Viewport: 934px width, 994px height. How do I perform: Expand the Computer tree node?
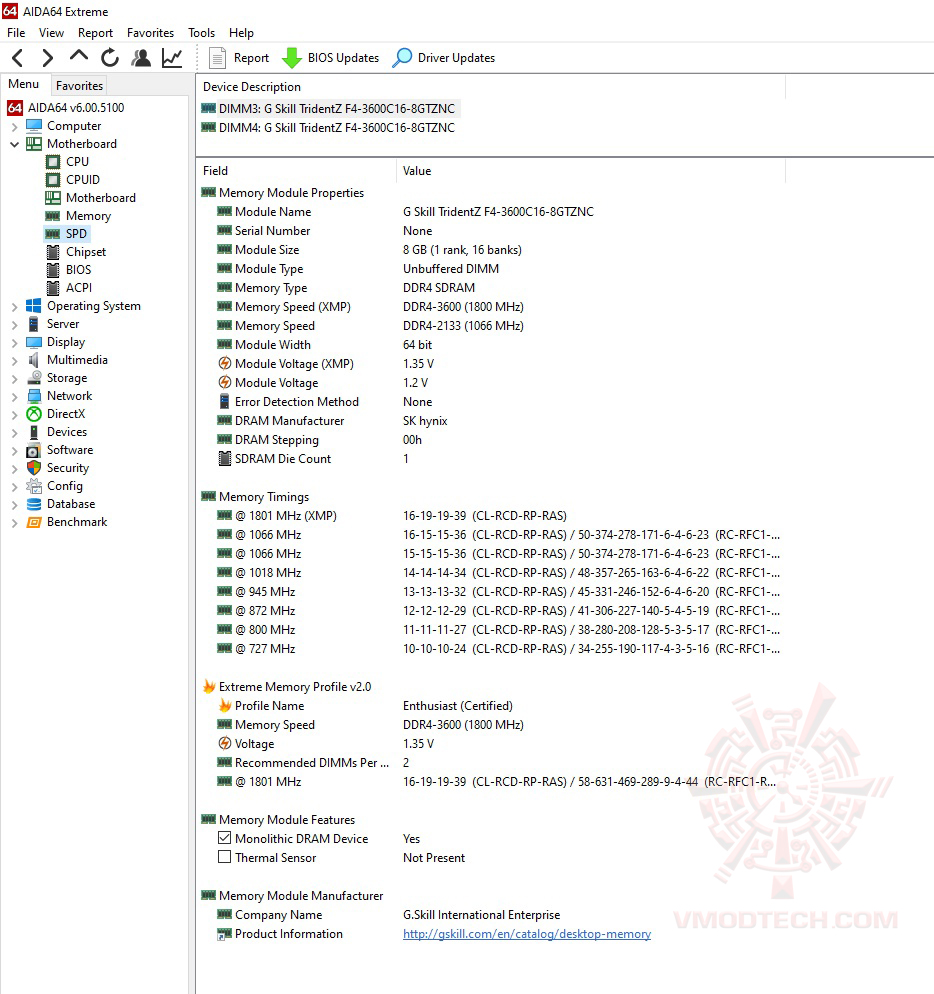(14, 126)
